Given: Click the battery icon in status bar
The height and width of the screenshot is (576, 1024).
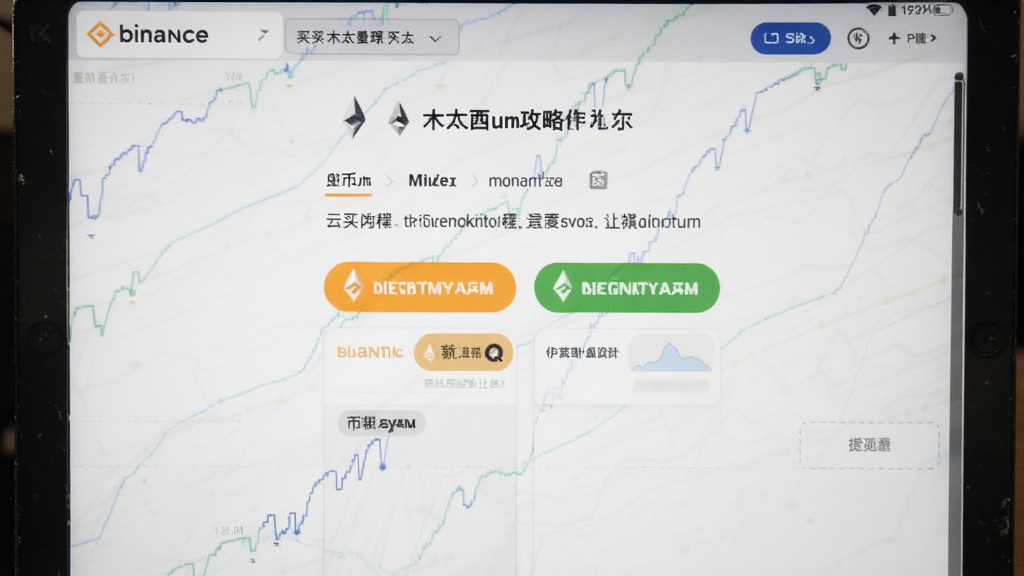Looking at the screenshot, I should [x=942, y=10].
